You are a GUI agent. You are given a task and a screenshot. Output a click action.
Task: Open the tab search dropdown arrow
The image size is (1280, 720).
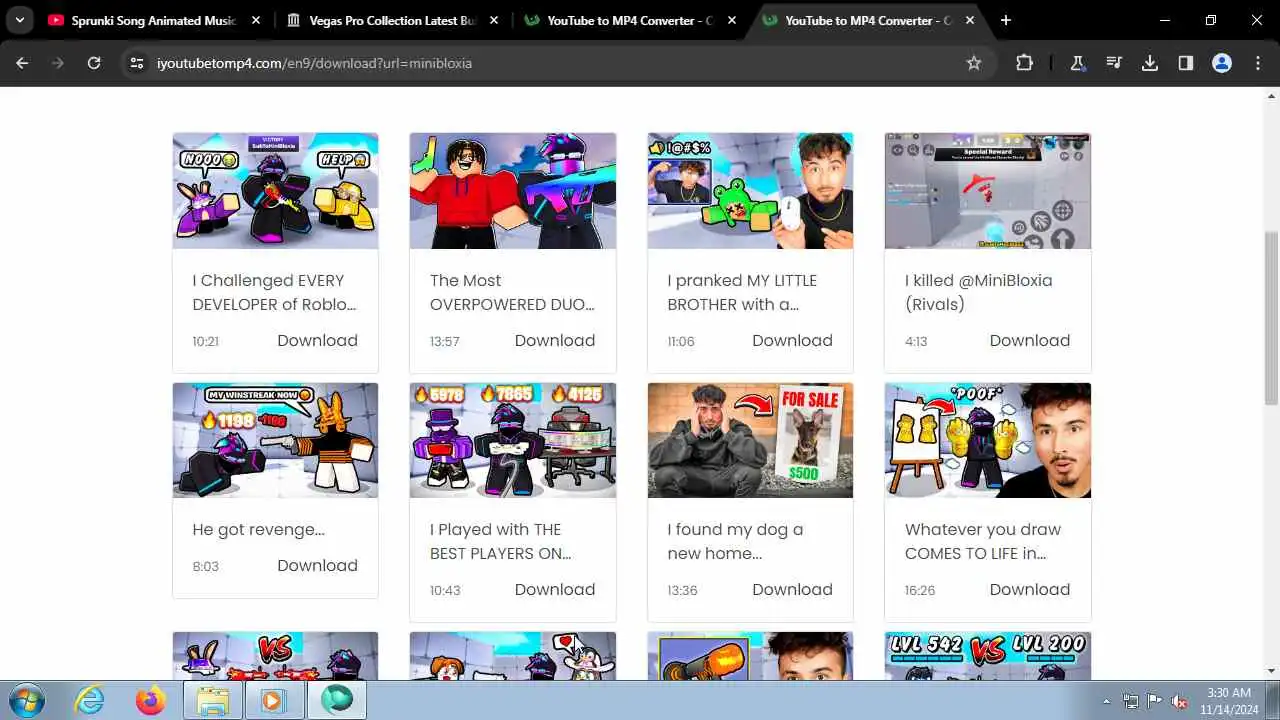[19, 20]
